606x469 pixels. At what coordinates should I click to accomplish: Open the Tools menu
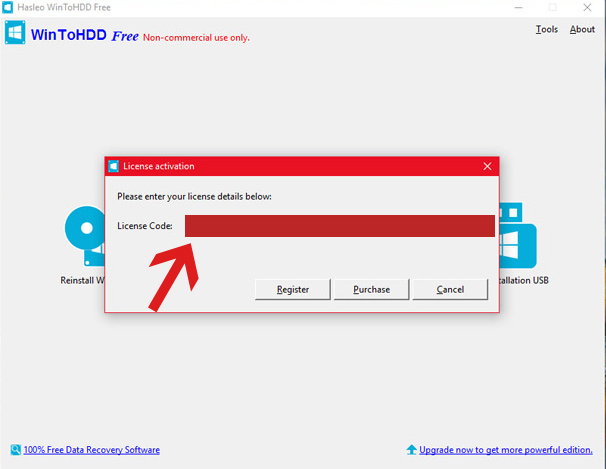point(546,29)
